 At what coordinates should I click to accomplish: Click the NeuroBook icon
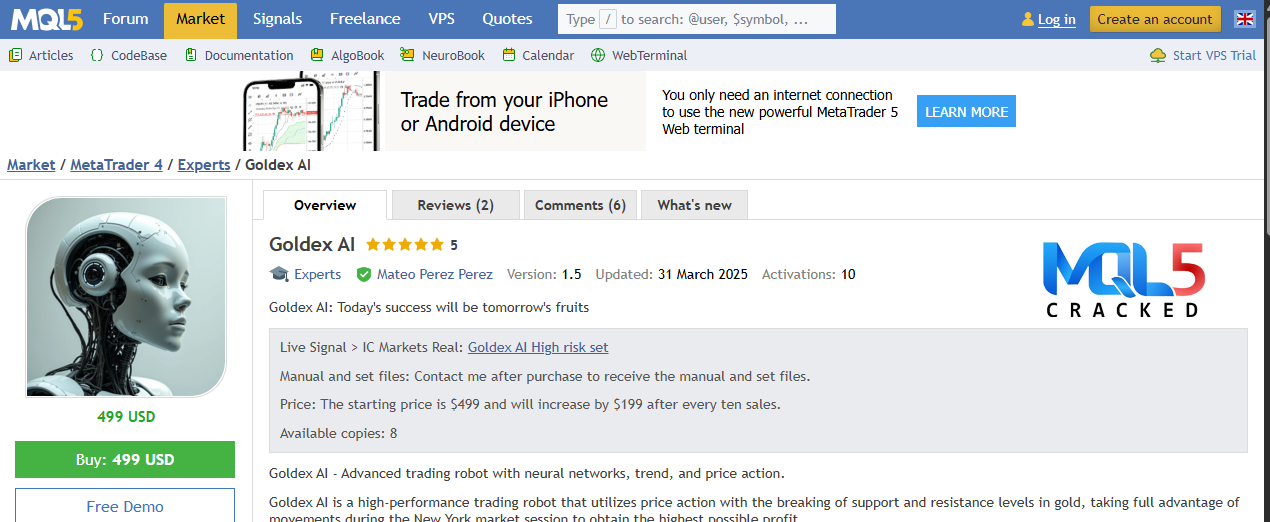(407, 55)
